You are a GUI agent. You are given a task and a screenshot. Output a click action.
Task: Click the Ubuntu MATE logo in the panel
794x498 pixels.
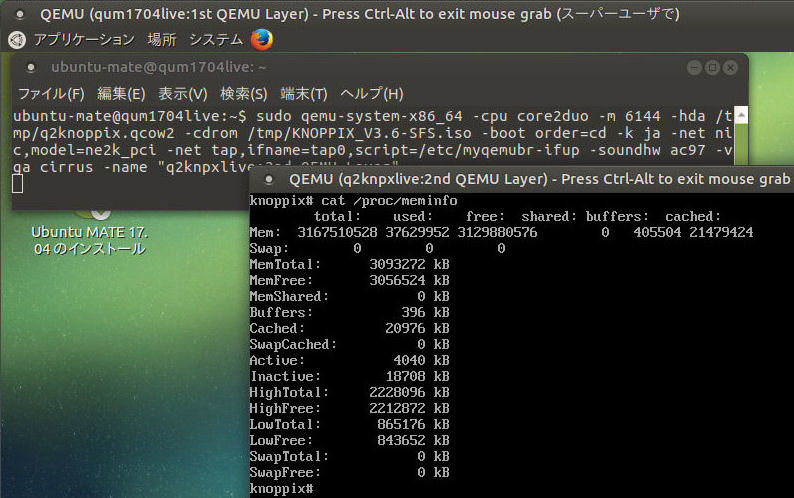click(x=17, y=40)
